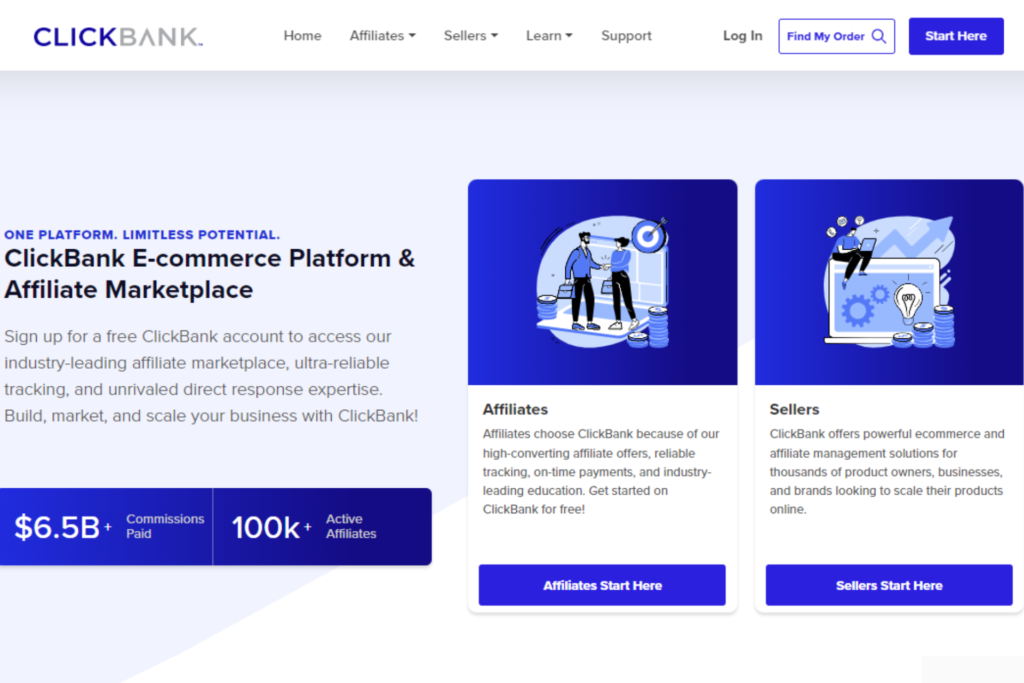The width and height of the screenshot is (1024, 683).
Task: Click the ClickBank logo
Action: click(118, 37)
